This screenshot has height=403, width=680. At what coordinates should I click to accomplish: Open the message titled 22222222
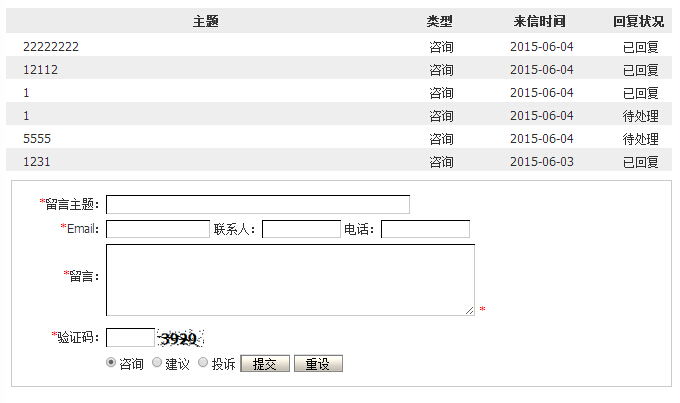pyautogui.click(x=51, y=47)
